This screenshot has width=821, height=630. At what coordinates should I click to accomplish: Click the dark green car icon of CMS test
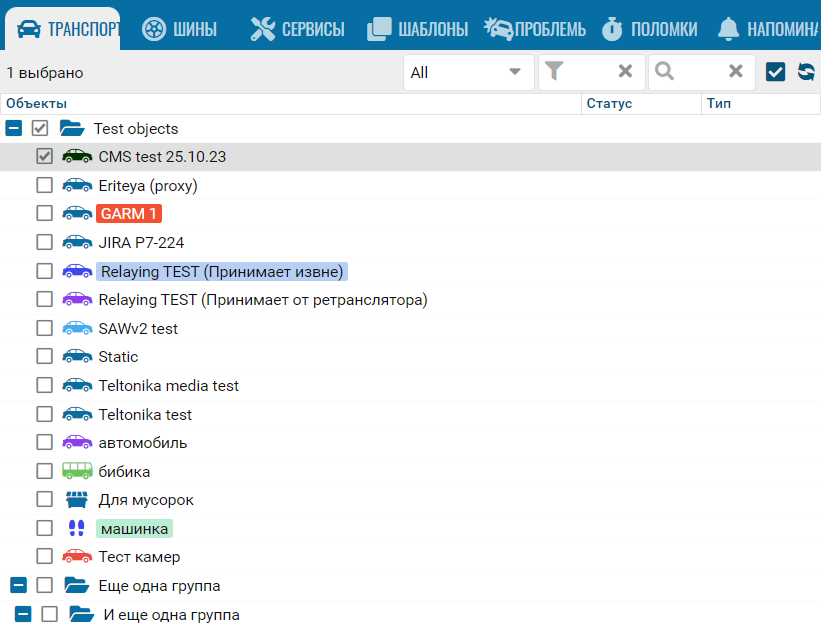pyautogui.click(x=77, y=156)
